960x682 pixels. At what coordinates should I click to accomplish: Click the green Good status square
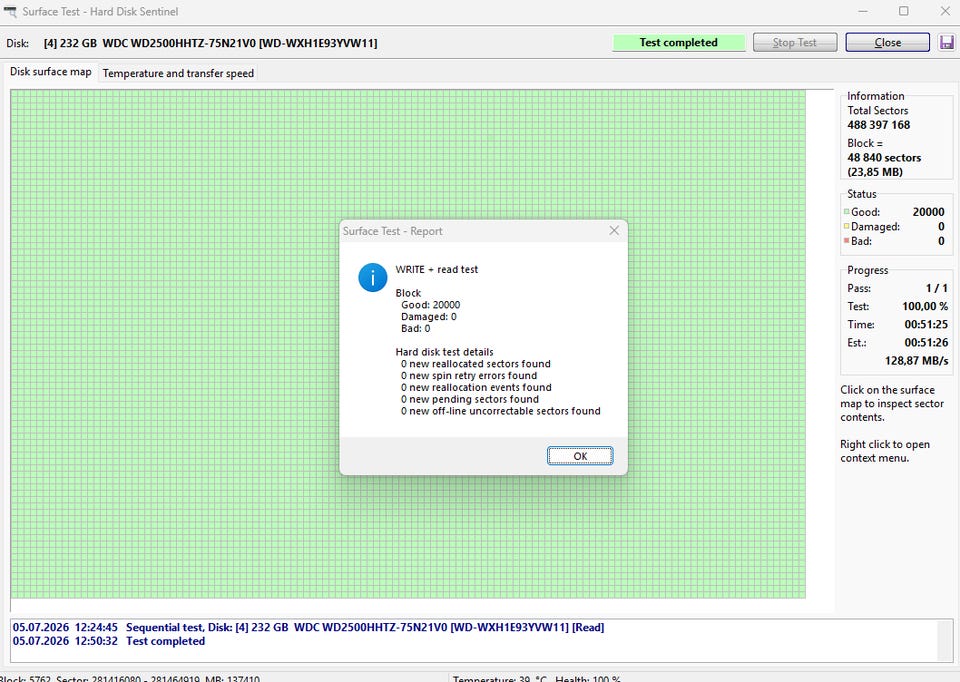846,212
